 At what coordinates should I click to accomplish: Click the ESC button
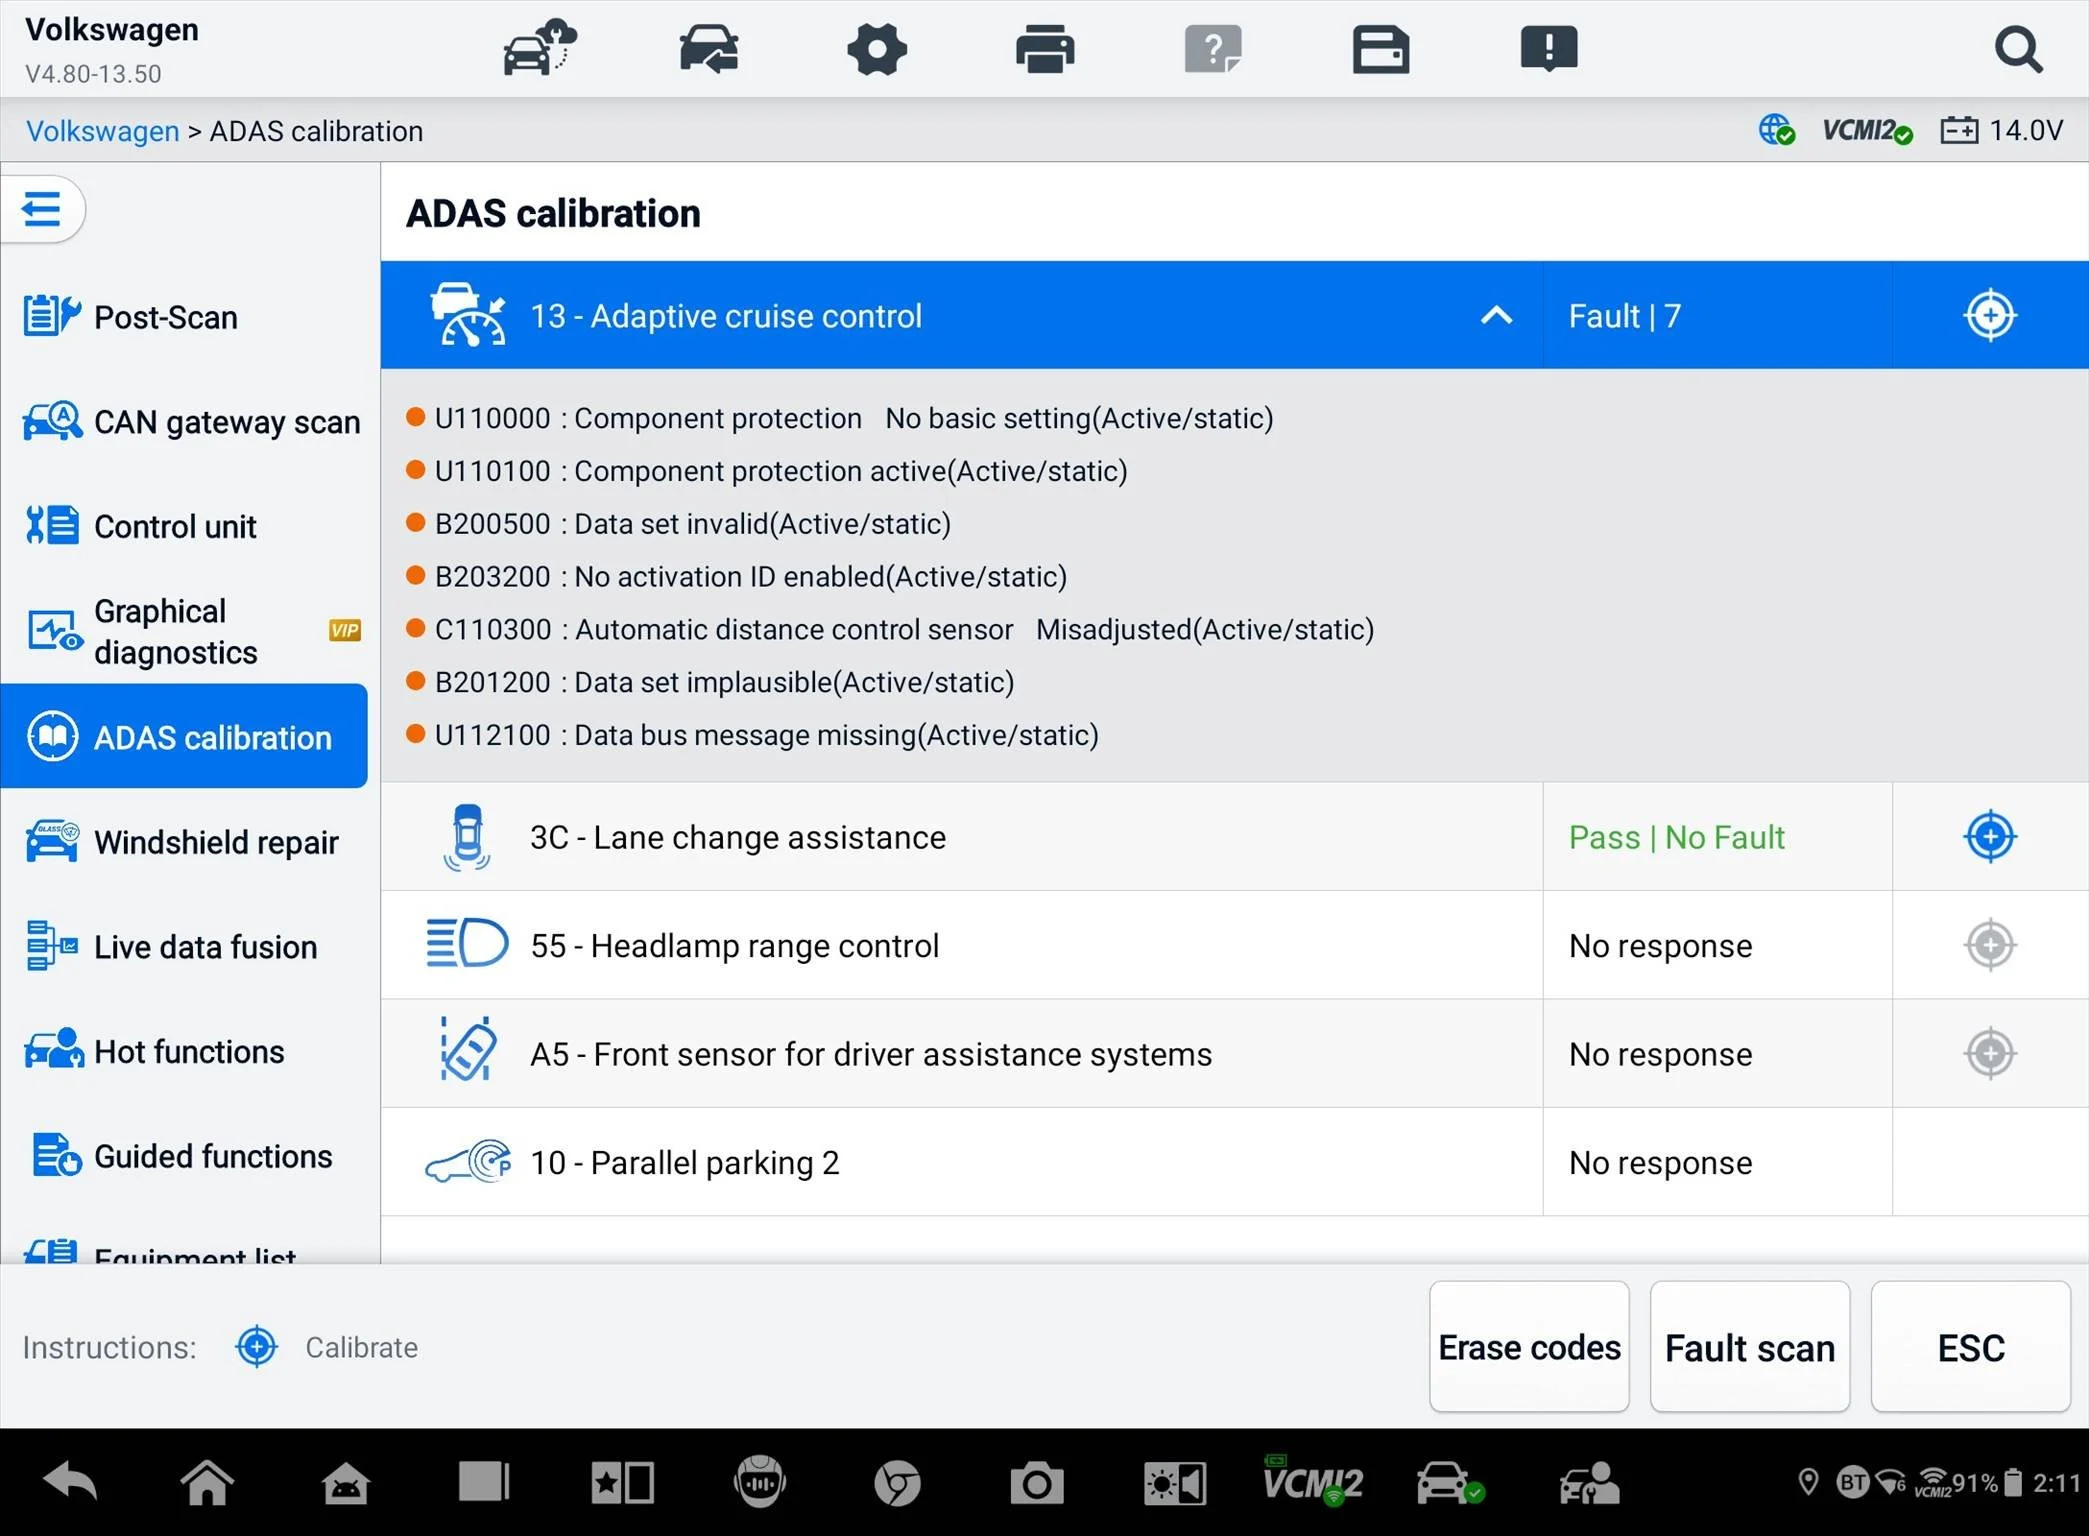[x=1971, y=1347]
